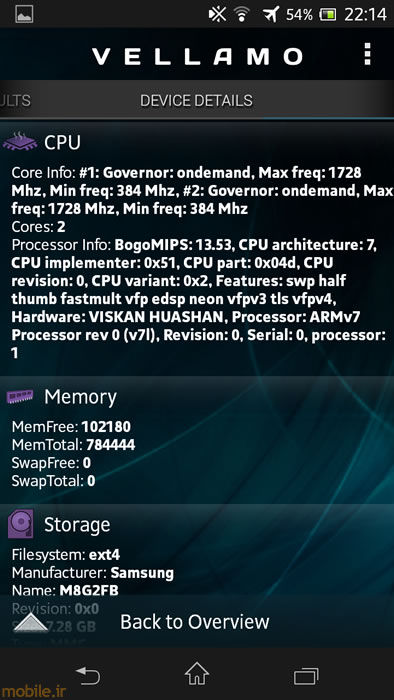The height and width of the screenshot is (700, 394).
Task: Tap the picture notification icon in status bar
Action: [25, 14]
